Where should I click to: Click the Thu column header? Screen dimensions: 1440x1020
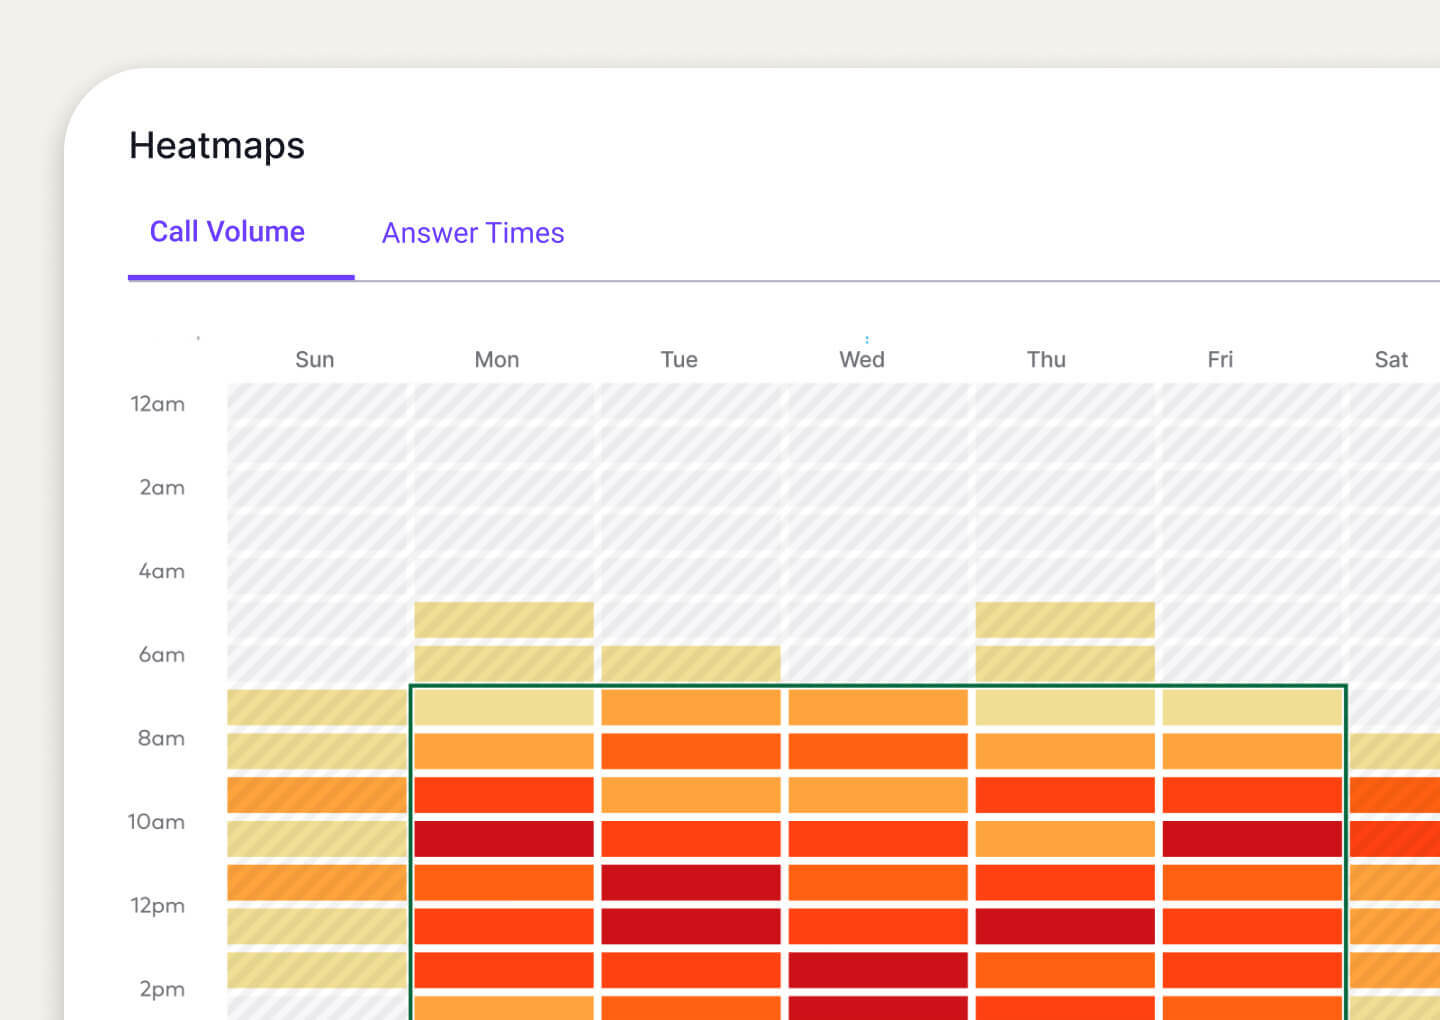click(x=1046, y=360)
